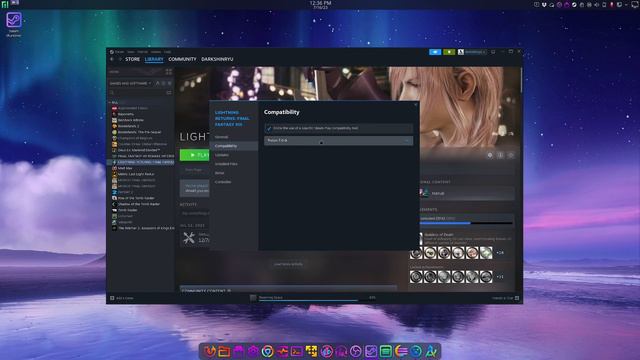The image size is (640, 360).
Task: Open the account name dropdown in Steam header
Action: [x=472, y=52]
